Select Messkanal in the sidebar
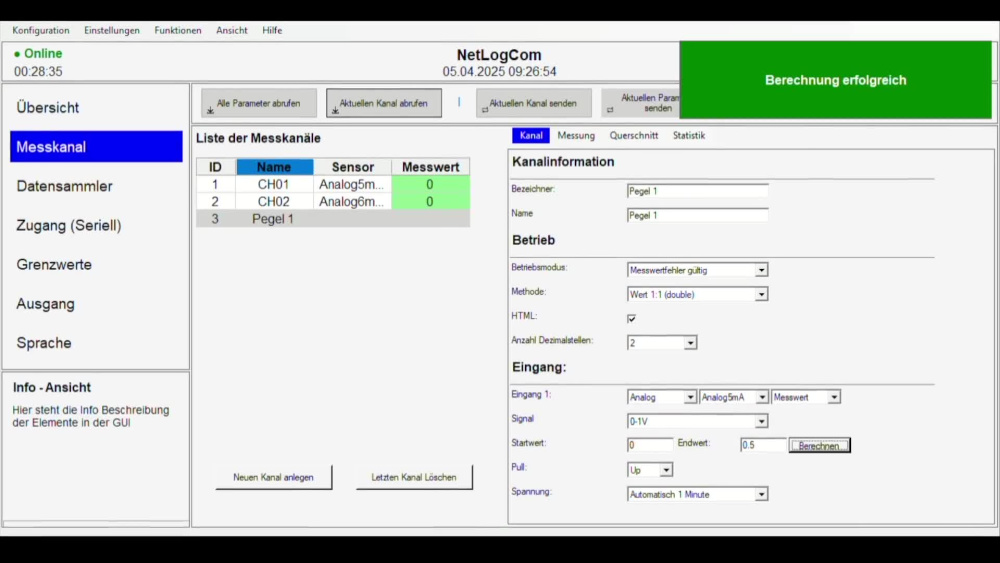Image resolution: width=1000 pixels, height=563 pixels. point(96,147)
